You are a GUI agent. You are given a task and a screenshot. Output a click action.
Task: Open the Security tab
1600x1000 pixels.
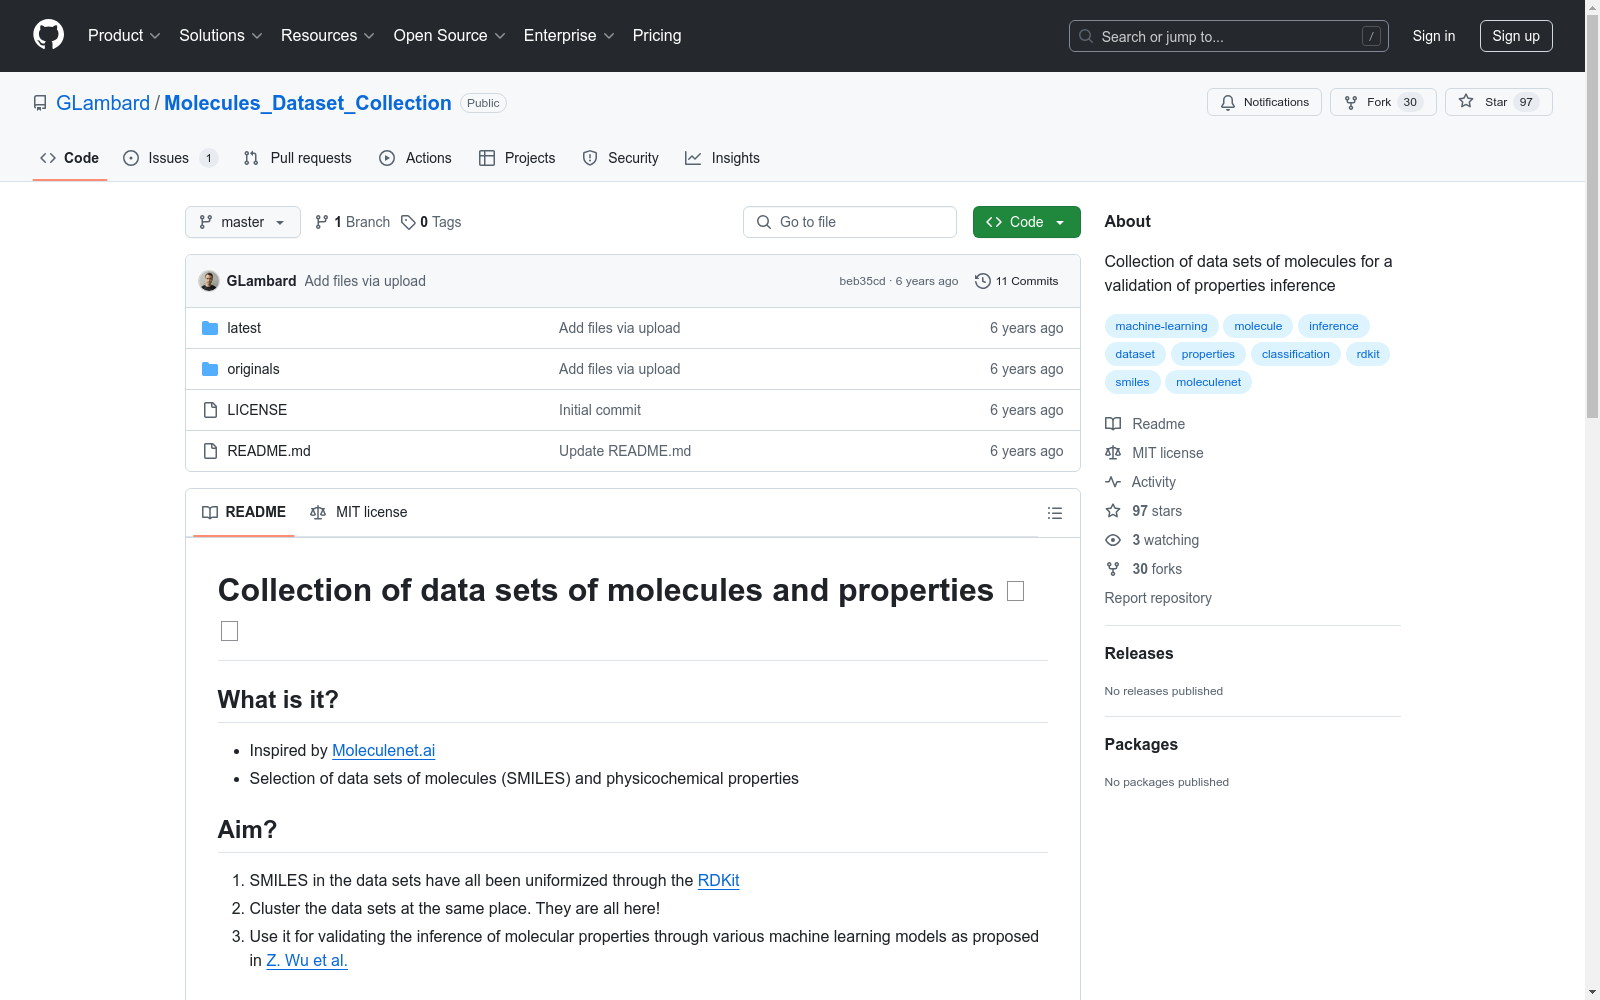pyautogui.click(x=621, y=158)
